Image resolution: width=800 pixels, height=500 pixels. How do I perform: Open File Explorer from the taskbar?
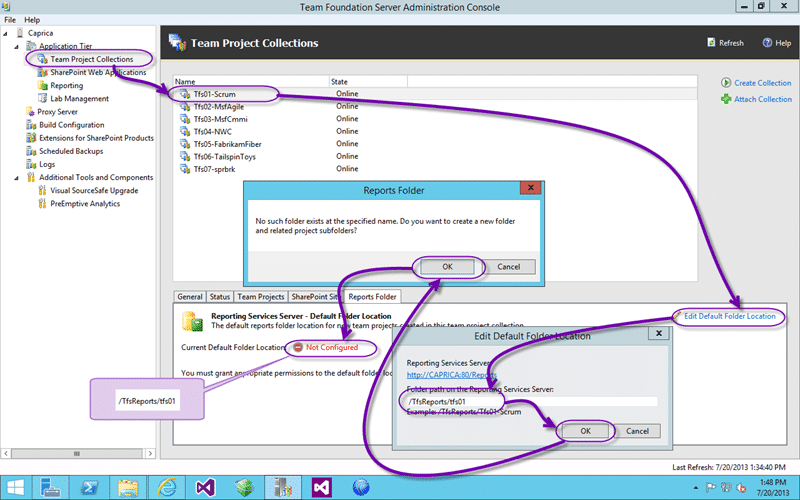(x=128, y=488)
